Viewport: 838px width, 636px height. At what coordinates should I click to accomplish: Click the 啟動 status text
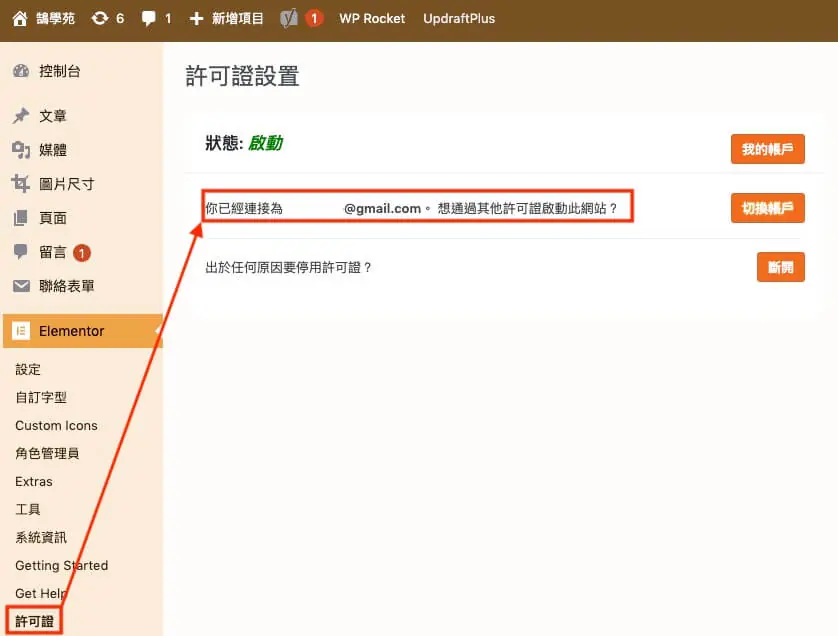pos(265,143)
